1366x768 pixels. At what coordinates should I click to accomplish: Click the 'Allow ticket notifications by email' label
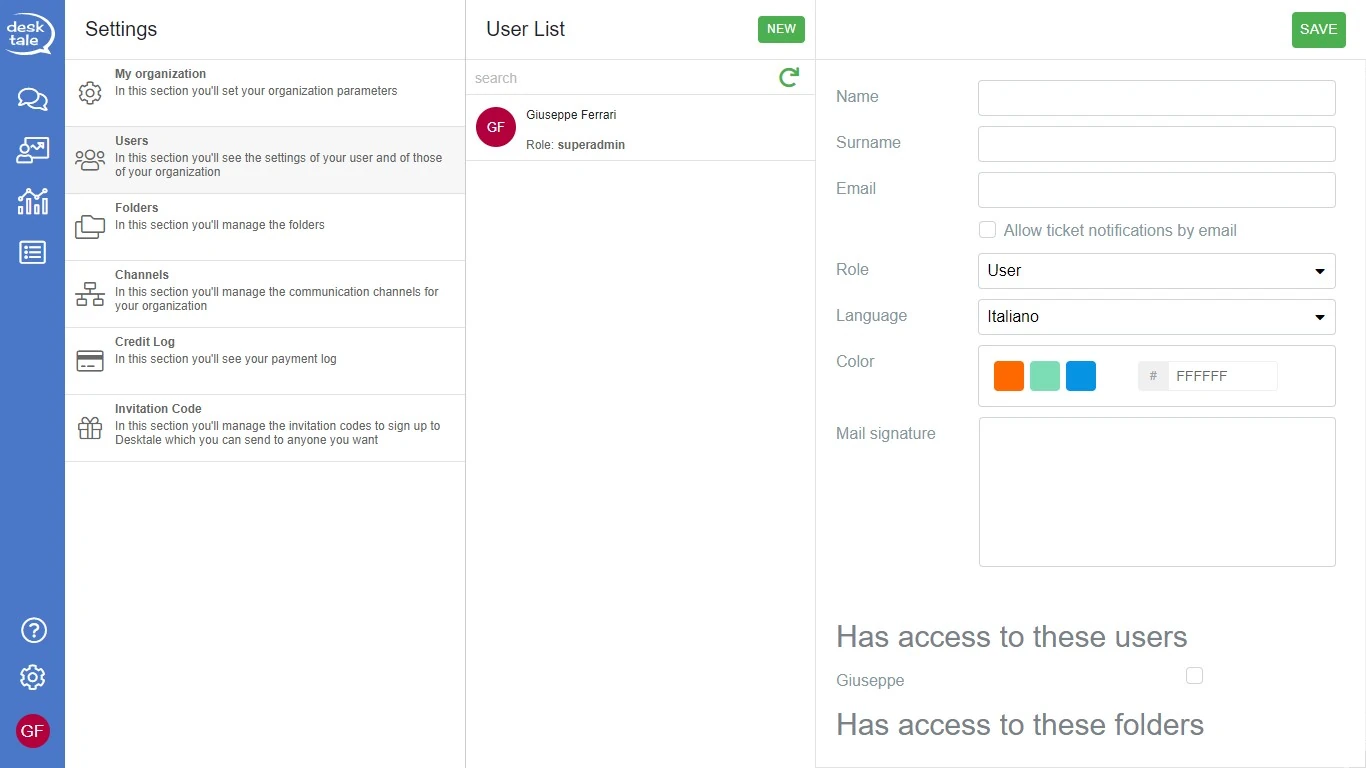click(x=1120, y=230)
